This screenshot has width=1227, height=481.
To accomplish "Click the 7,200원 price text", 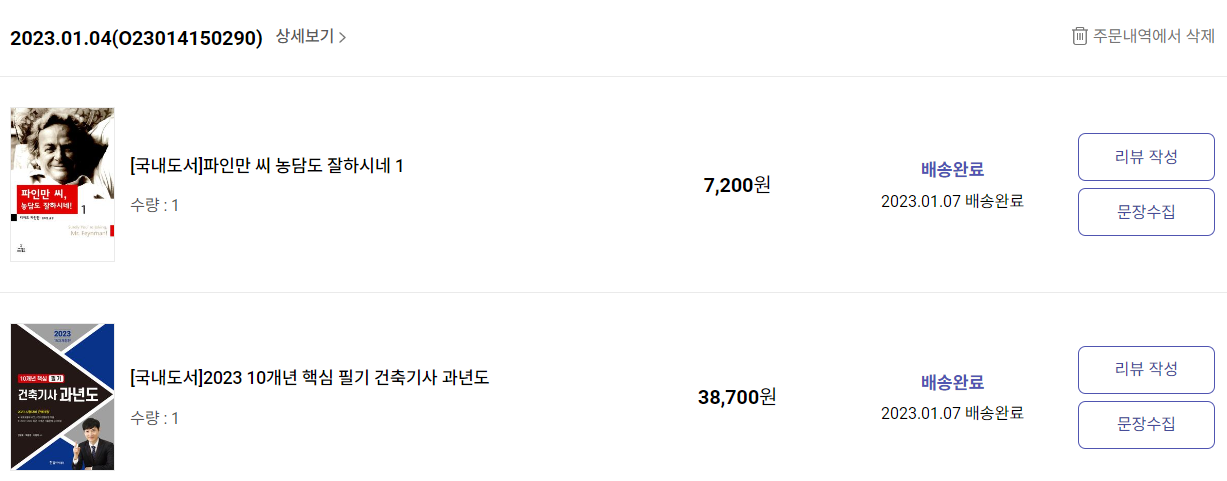I will (737, 184).
